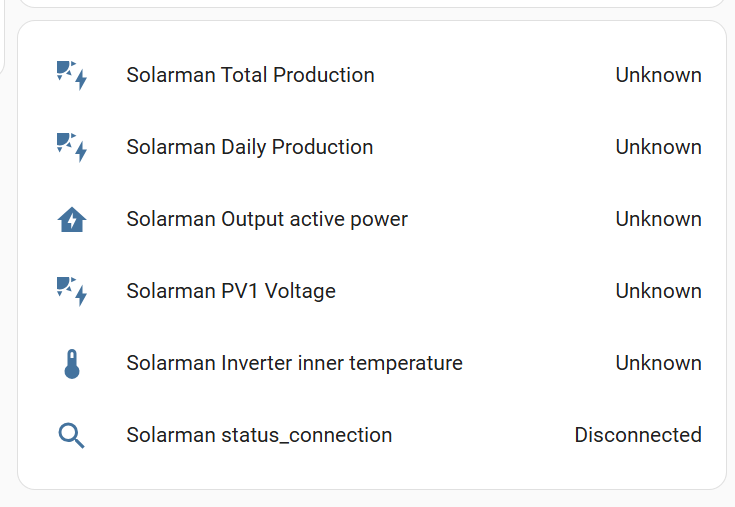This screenshot has width=735, height=507.
Task: Click the Unknown state of PV1 Voltage
Action: (658, 291)
